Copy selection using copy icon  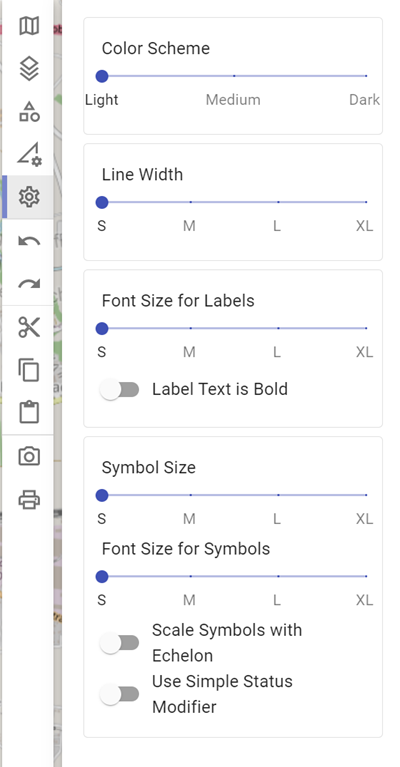[29, 370]
